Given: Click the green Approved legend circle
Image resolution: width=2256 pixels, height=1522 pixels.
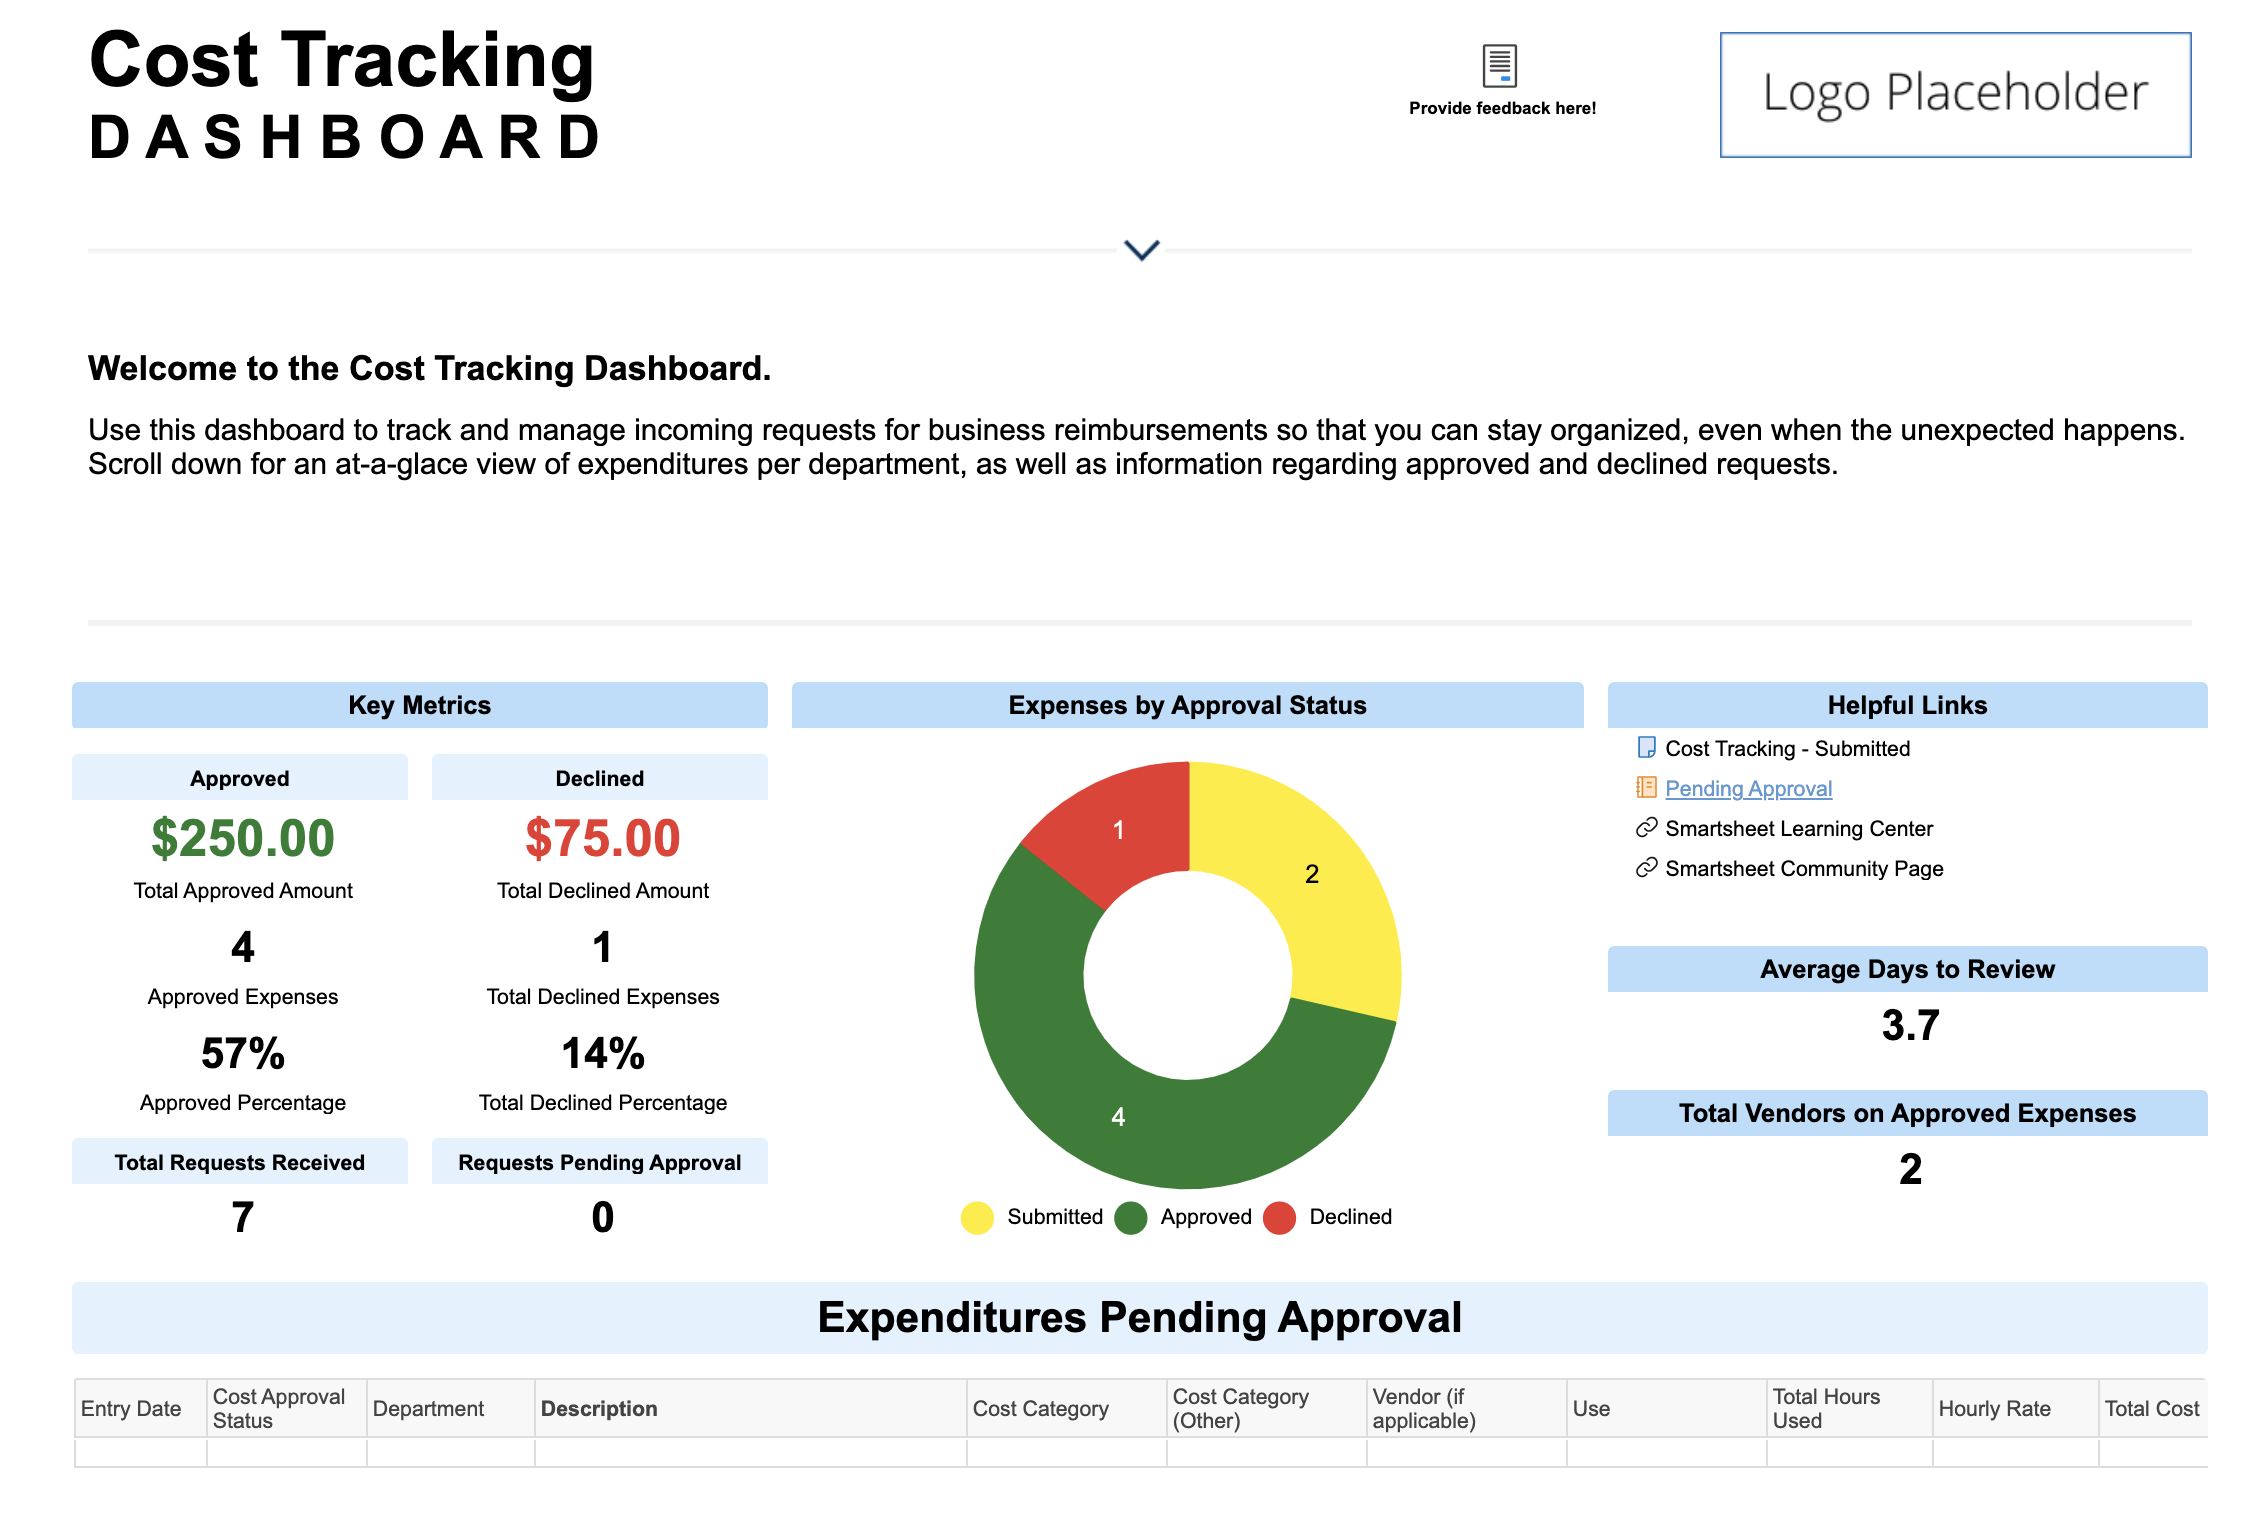Looking at the screenshot, I should tap(1131, 1217).
